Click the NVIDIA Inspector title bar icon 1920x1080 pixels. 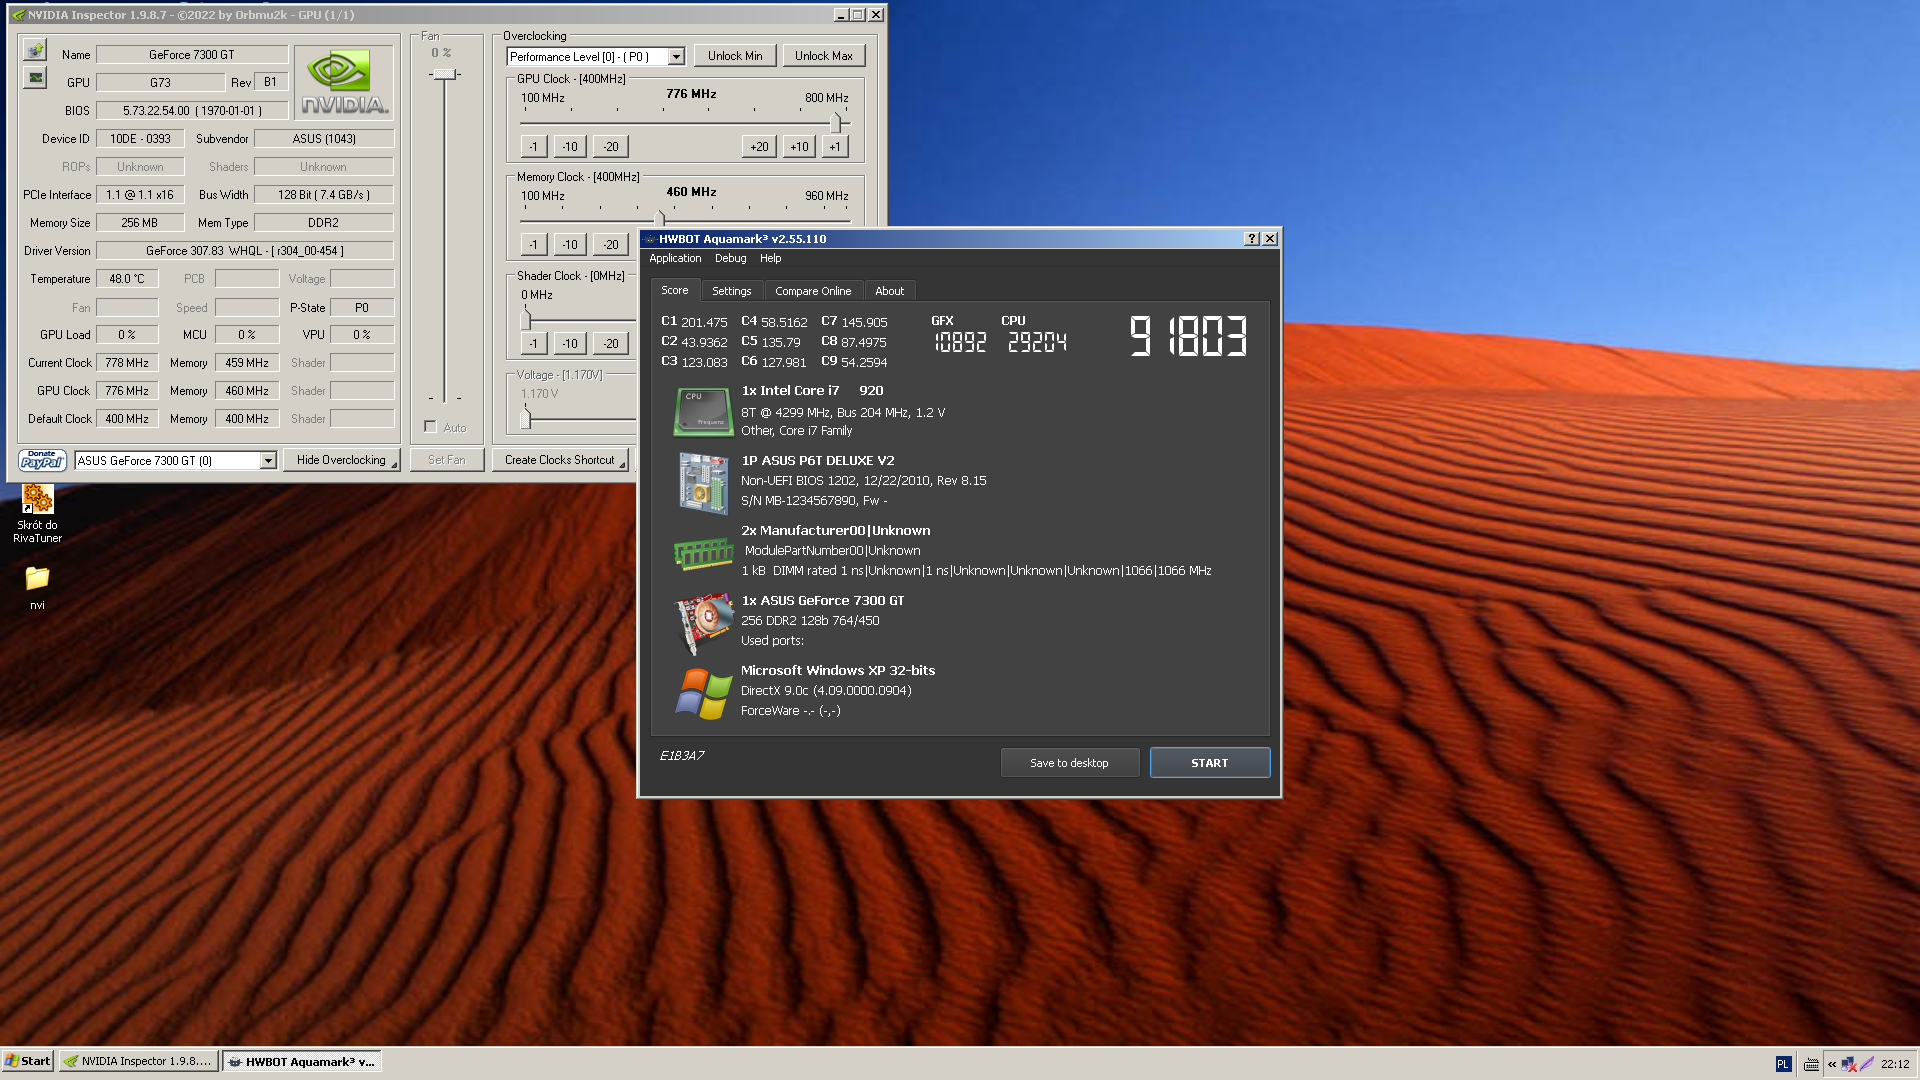[x=18, y=15]
